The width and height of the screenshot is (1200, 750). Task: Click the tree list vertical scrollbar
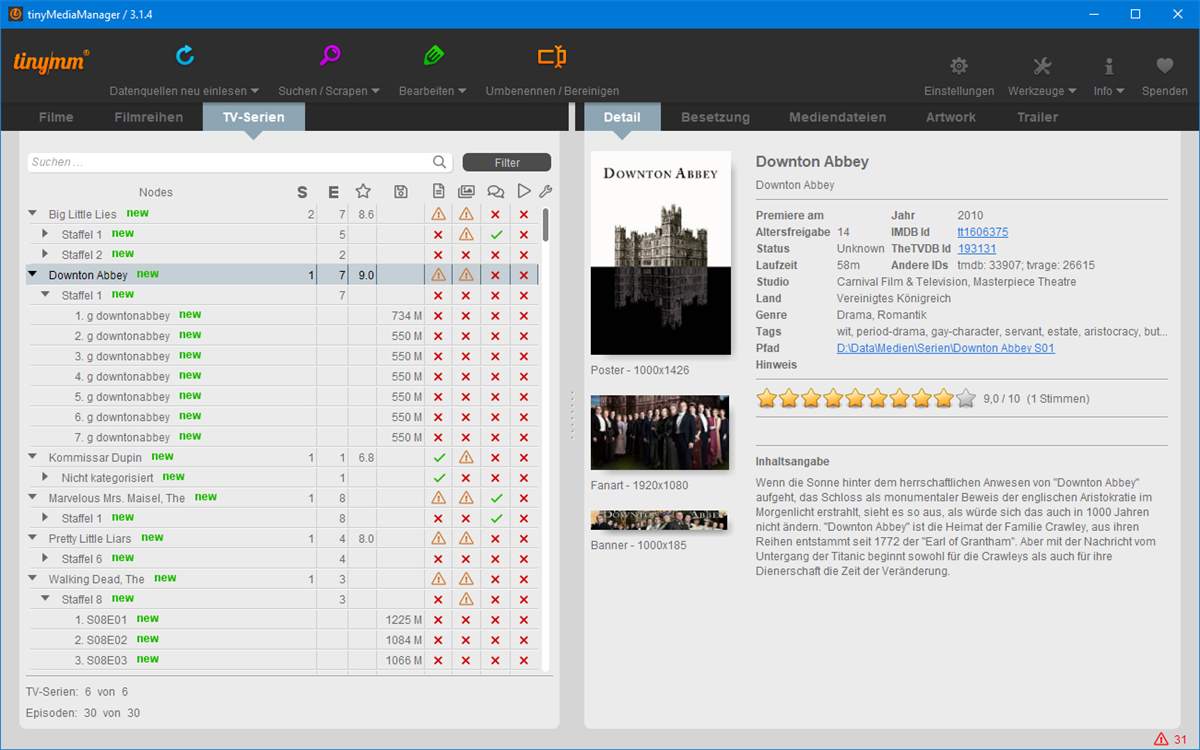[545, 224]
